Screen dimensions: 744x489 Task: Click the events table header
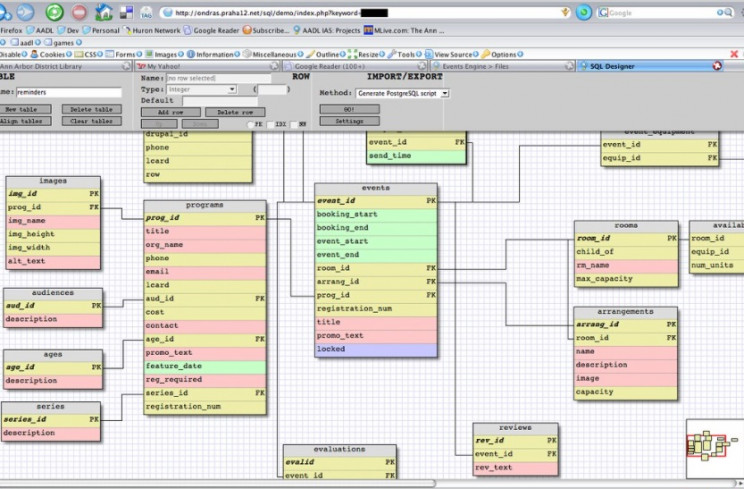(x=376, y=188)
